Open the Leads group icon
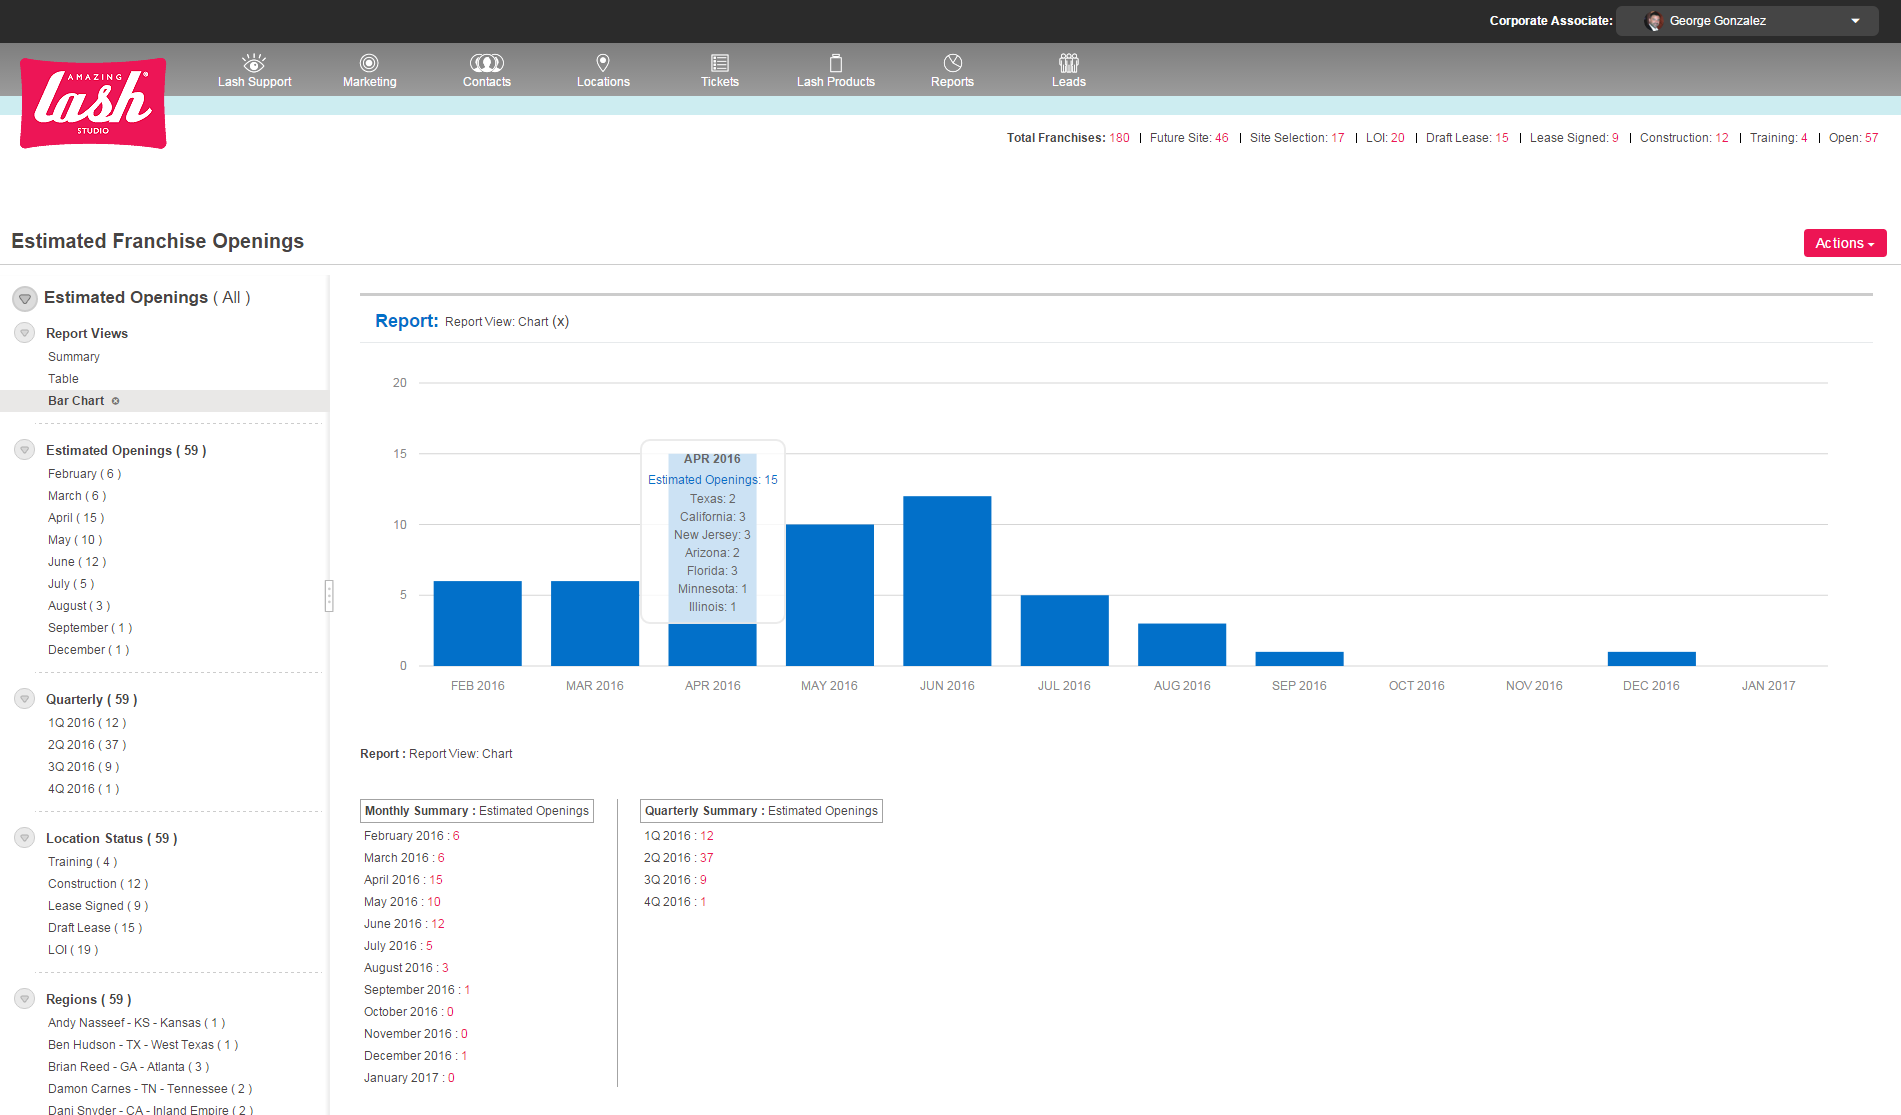The height and width of the screenshot is (1115, 1901). [1069, 62]
